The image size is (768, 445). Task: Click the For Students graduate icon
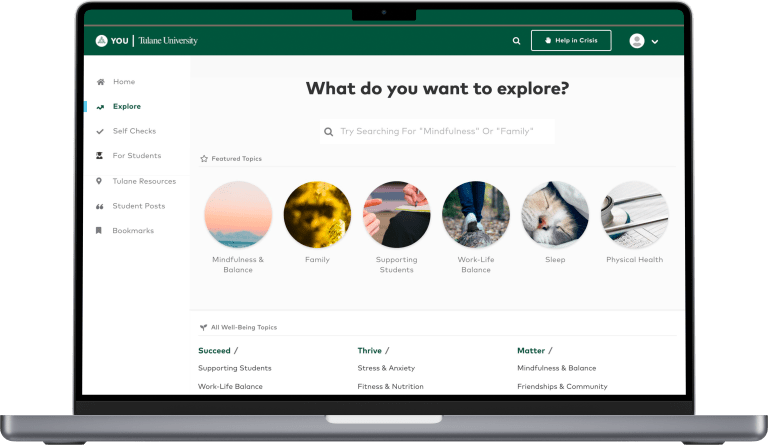tap(99, 156)
